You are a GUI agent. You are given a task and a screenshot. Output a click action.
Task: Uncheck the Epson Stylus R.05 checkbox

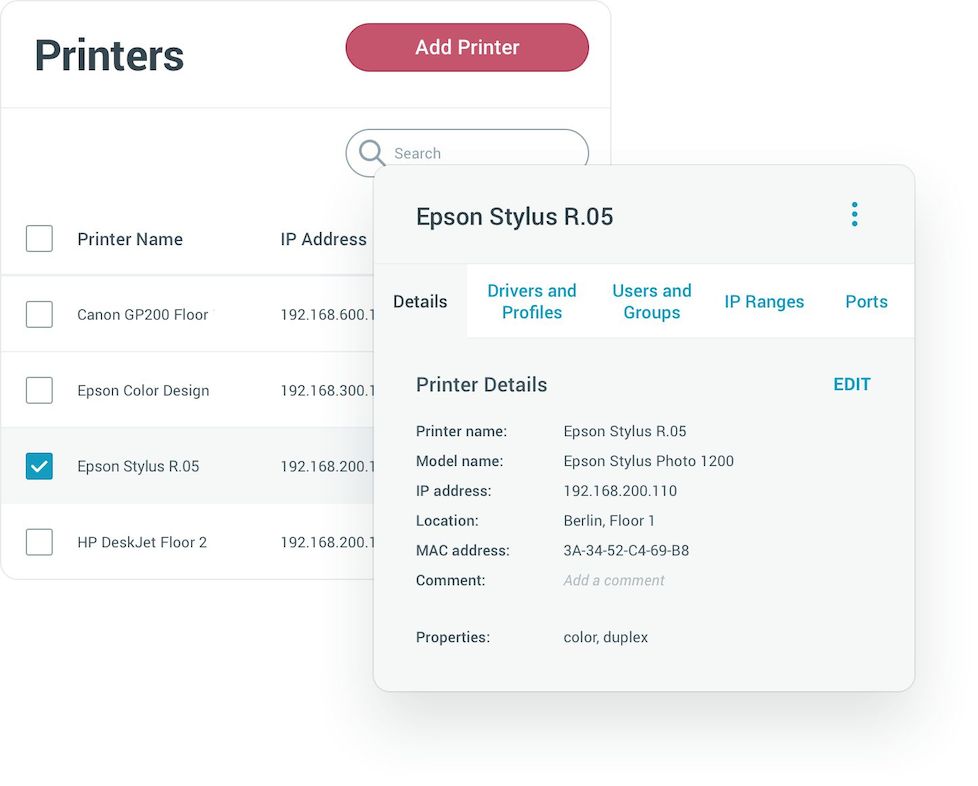39,466
